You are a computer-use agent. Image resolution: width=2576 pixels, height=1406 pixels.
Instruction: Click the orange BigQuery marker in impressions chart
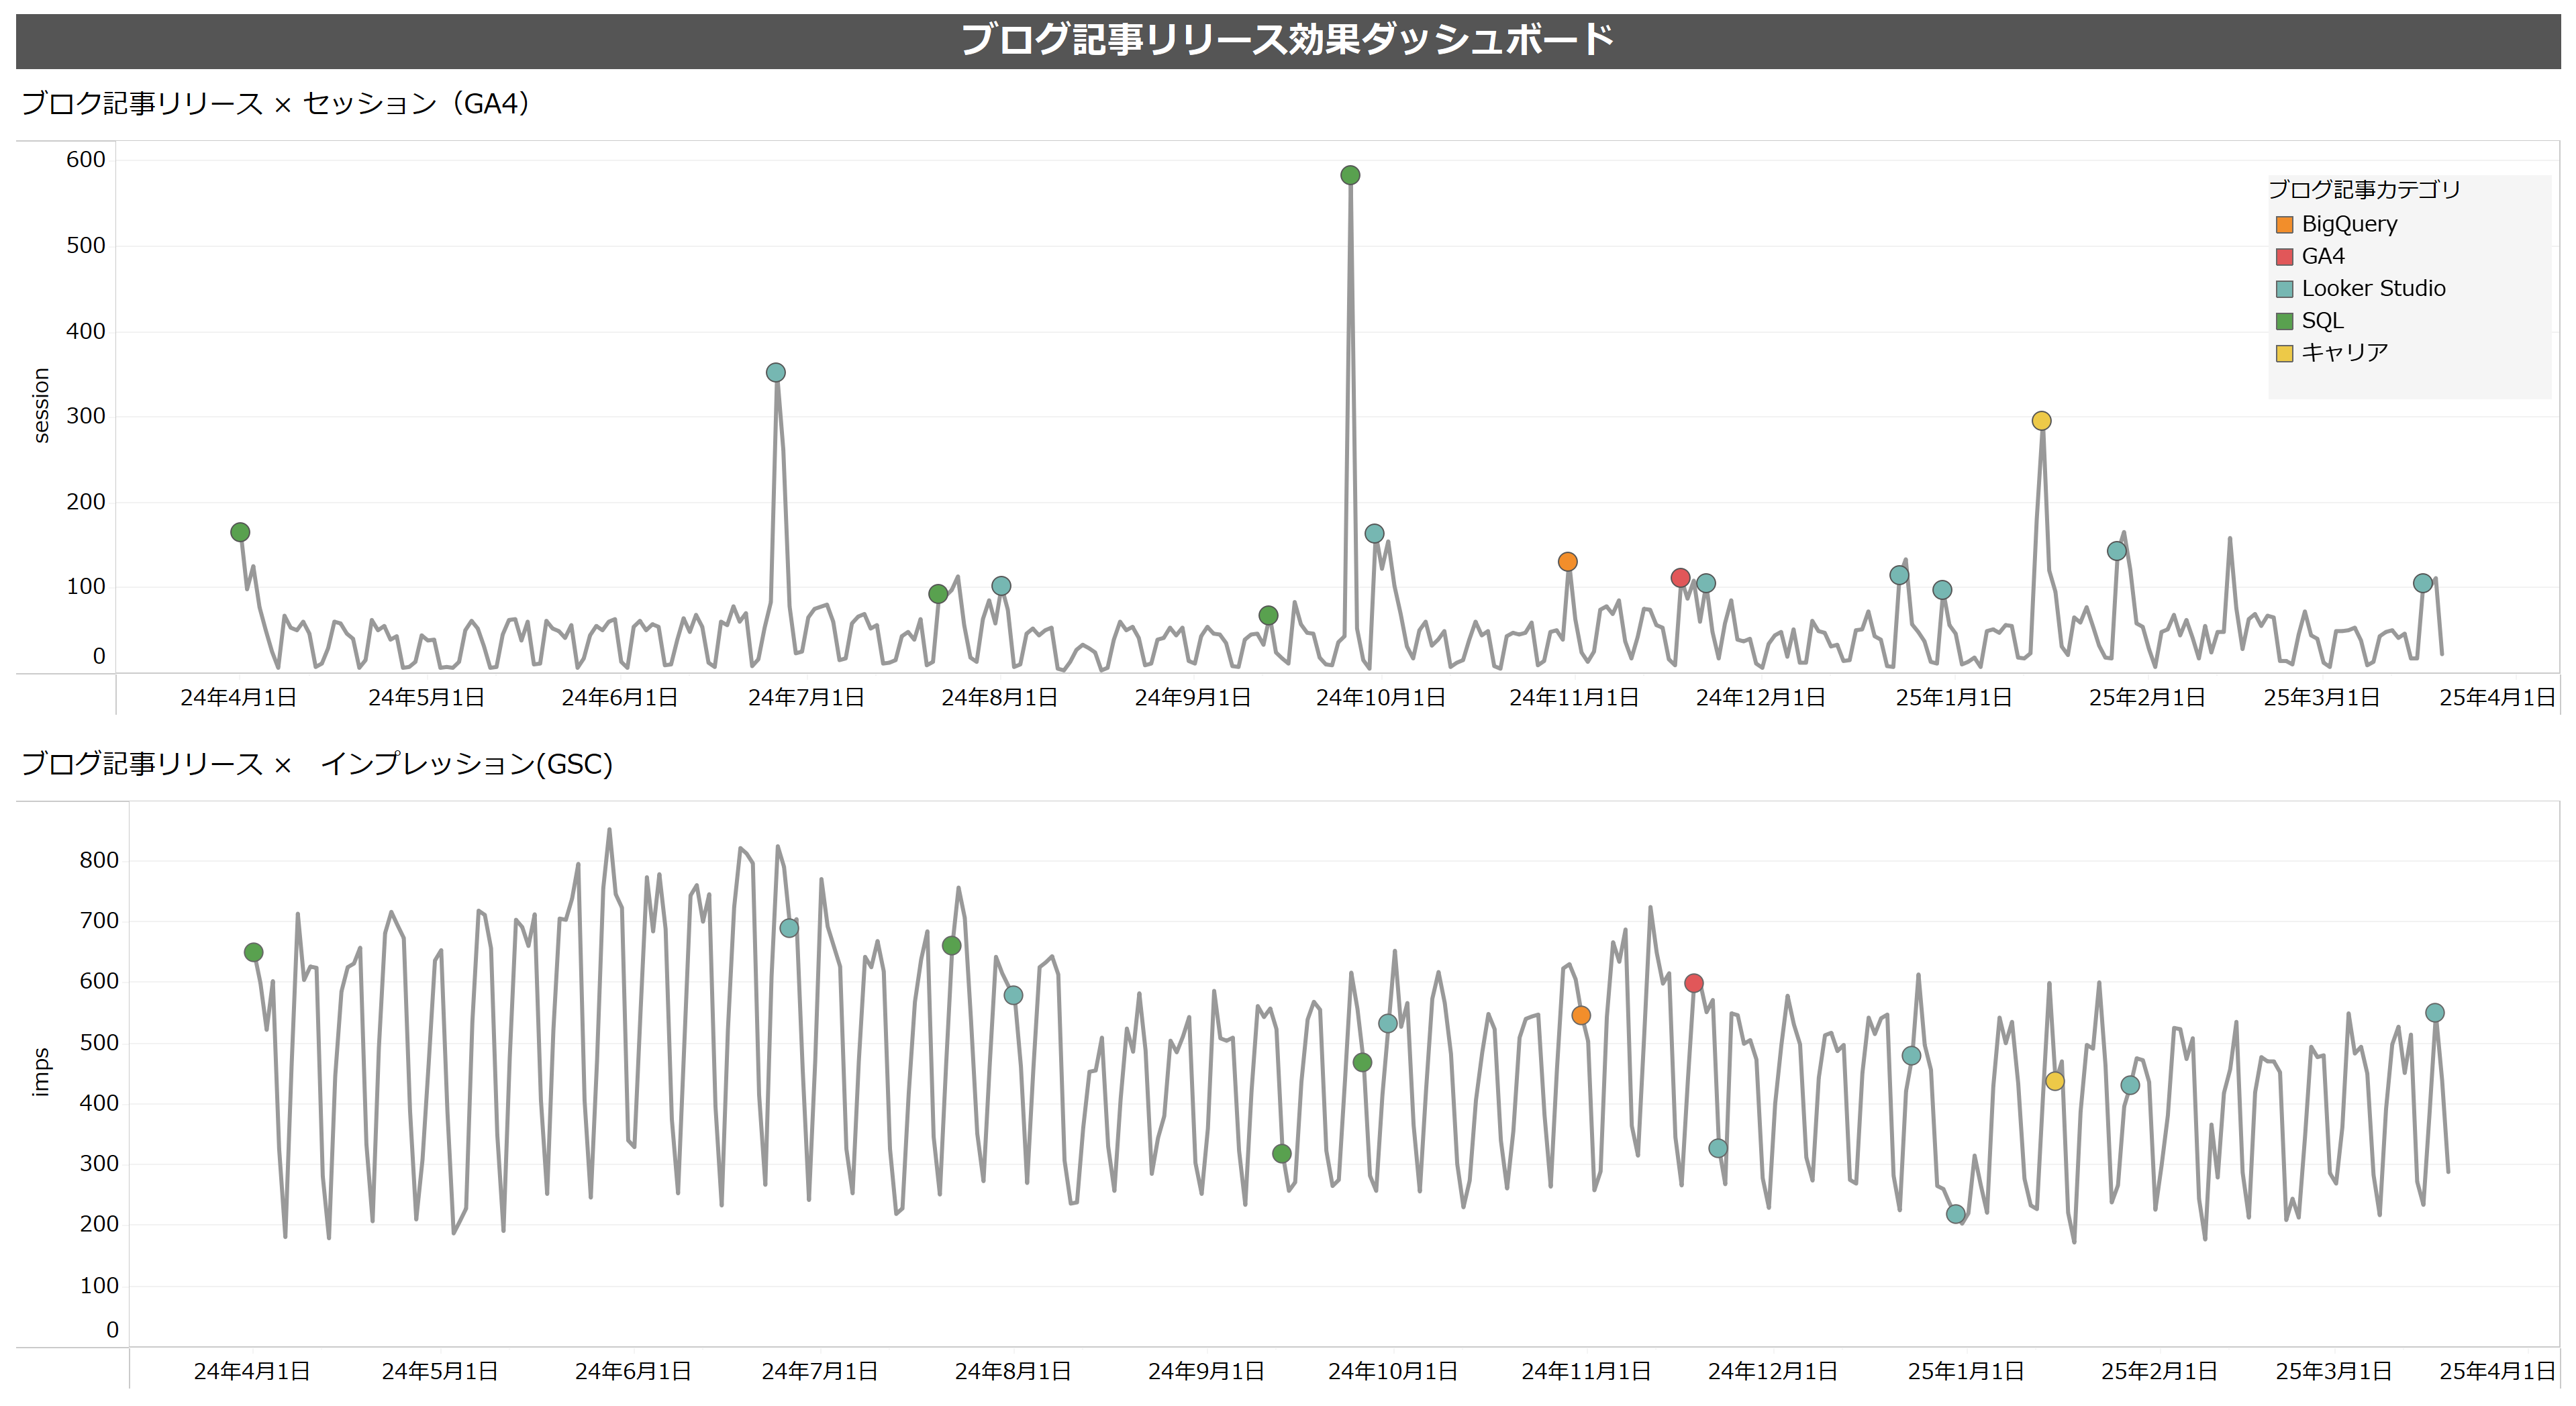[1580, 1015]
